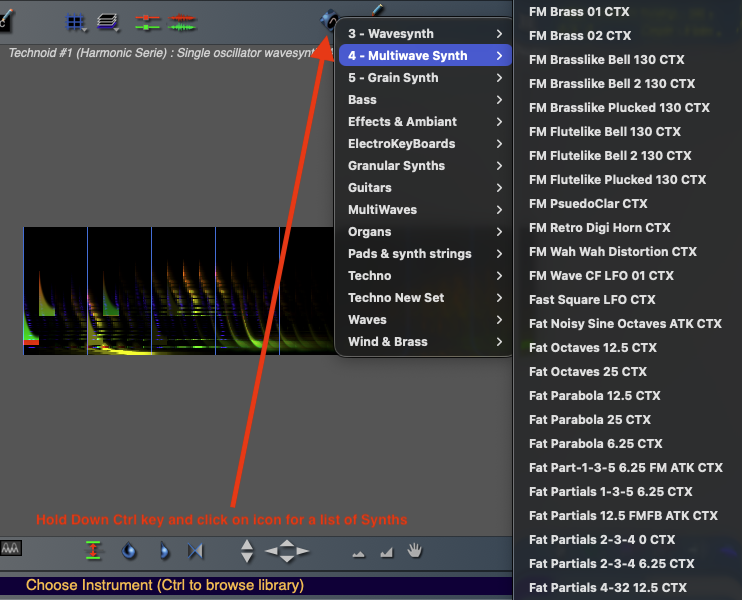This screenshot has width=742, height=600.
Task: Click the stacked layers icon
Action: point(107,22)
